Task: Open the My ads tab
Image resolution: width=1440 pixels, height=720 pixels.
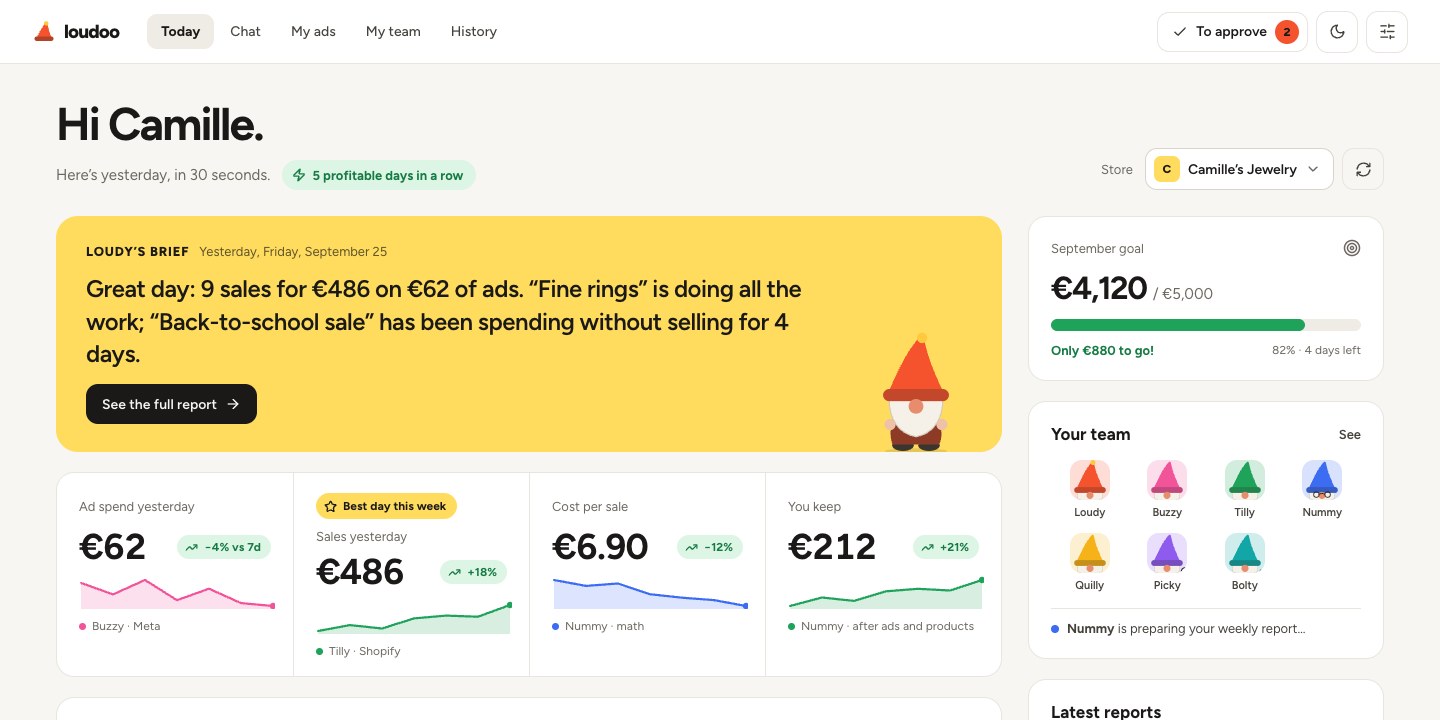Action: point(313,32)
